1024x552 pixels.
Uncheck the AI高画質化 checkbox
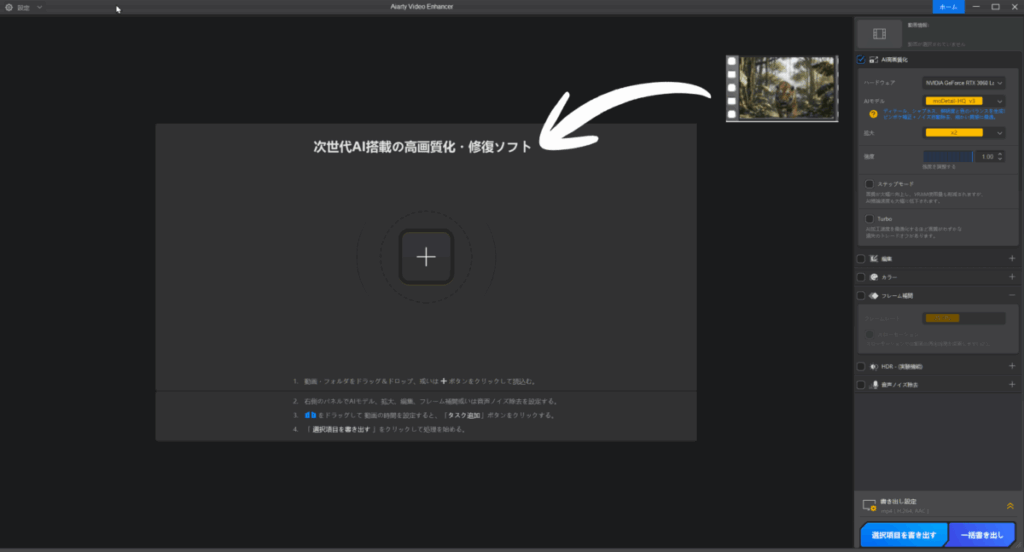coord(861,59)
